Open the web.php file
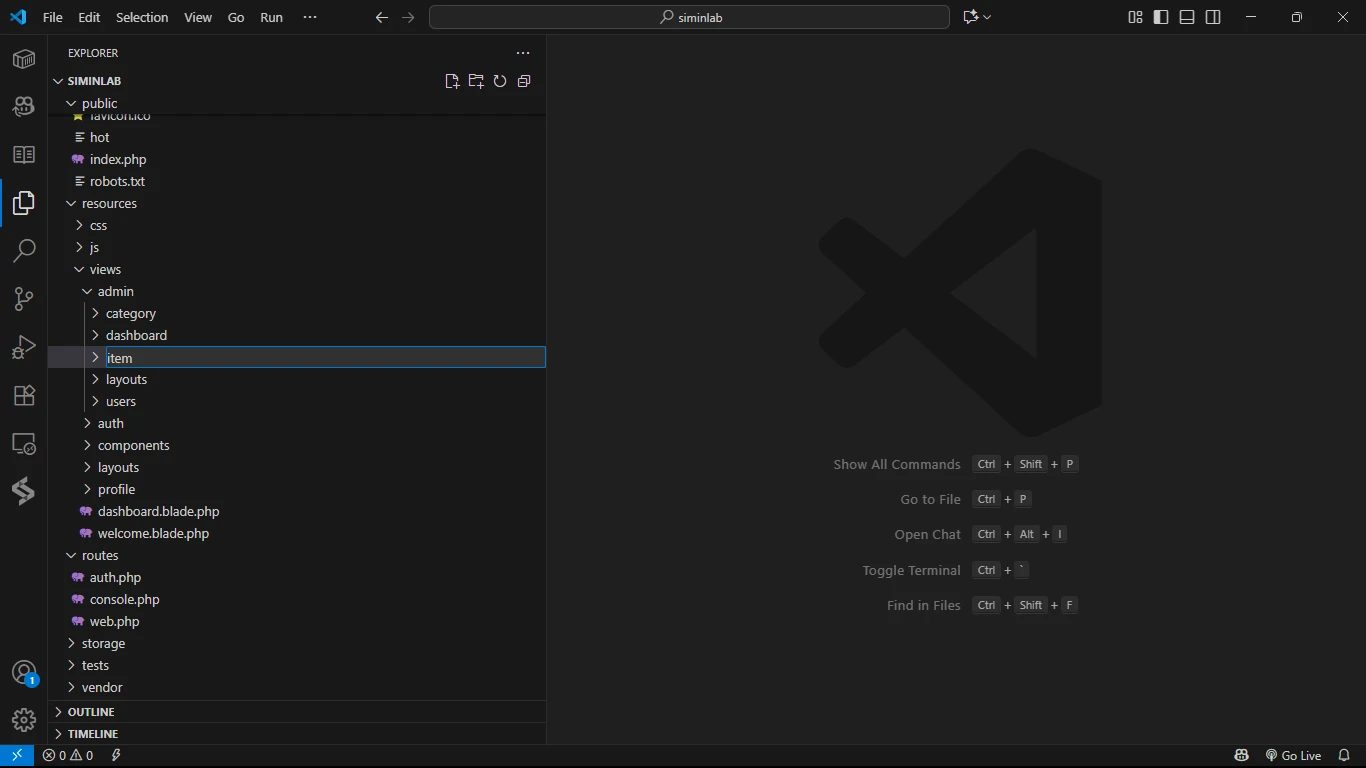 tap(114, 621)
